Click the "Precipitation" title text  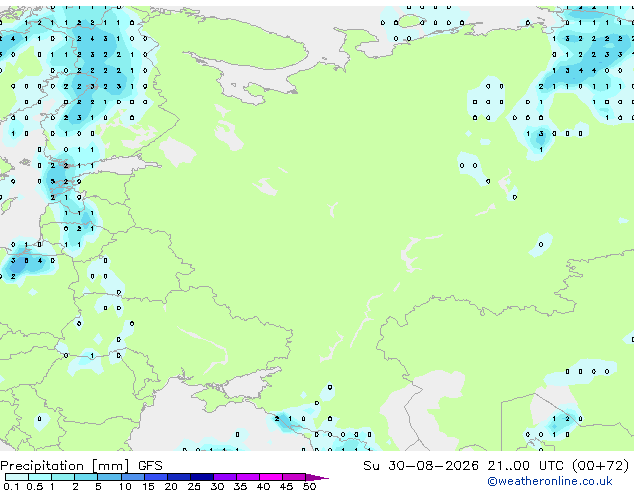coord(42,466)
